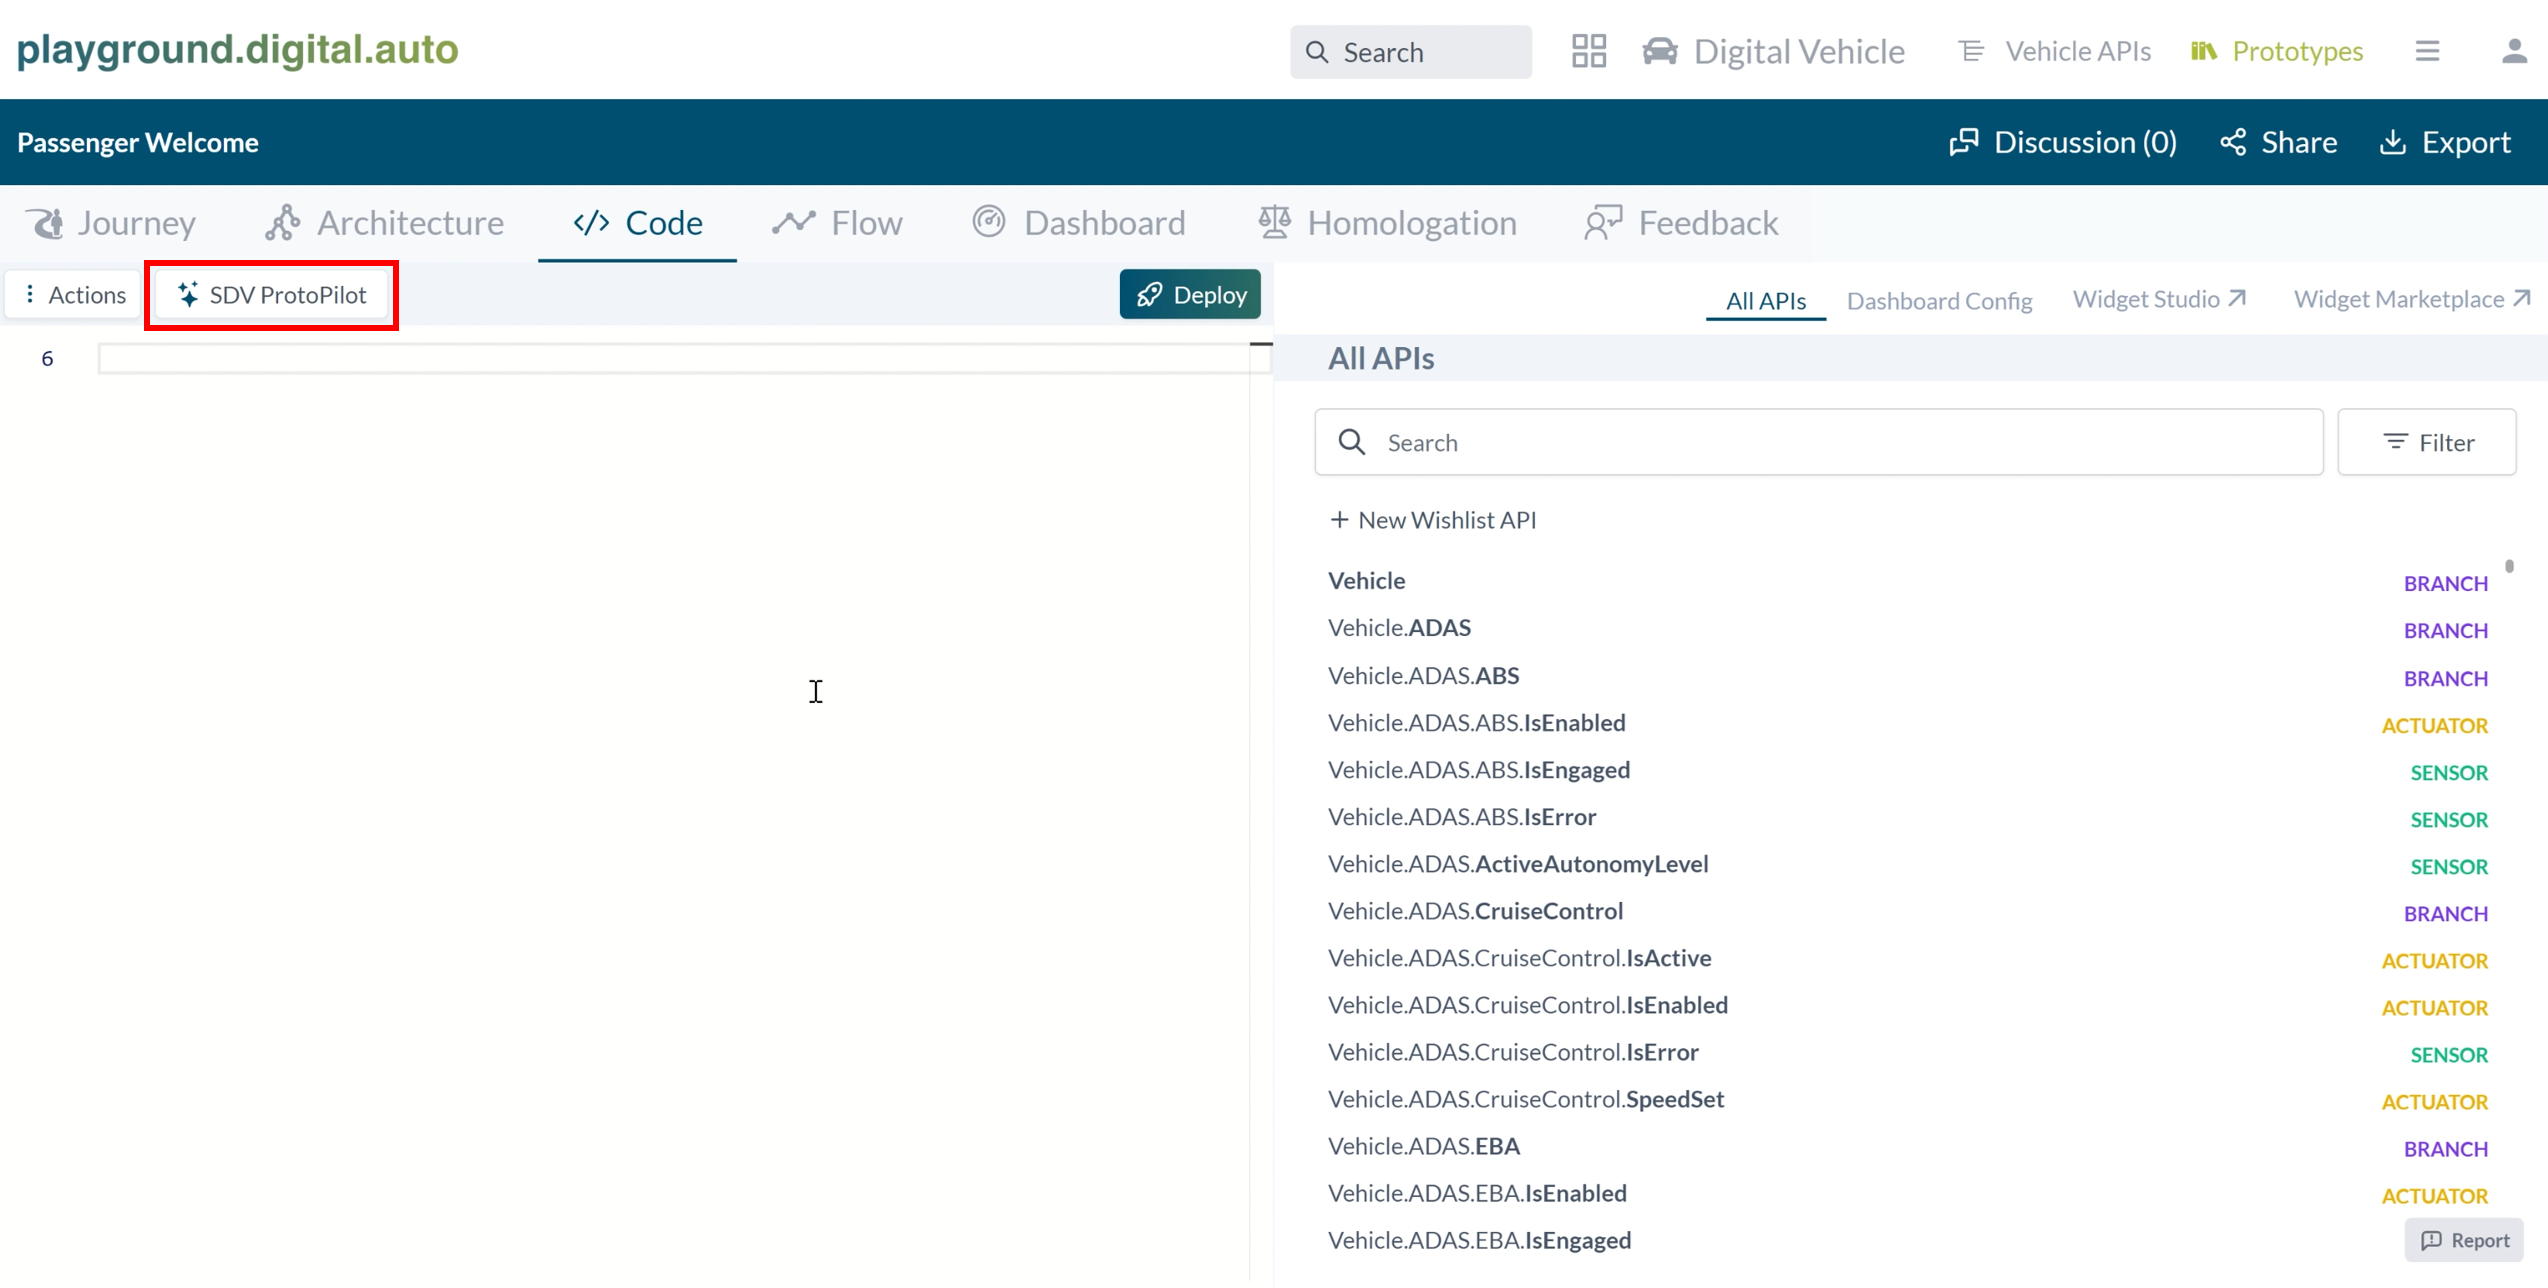Click the Deploy button

(1190, 294)
